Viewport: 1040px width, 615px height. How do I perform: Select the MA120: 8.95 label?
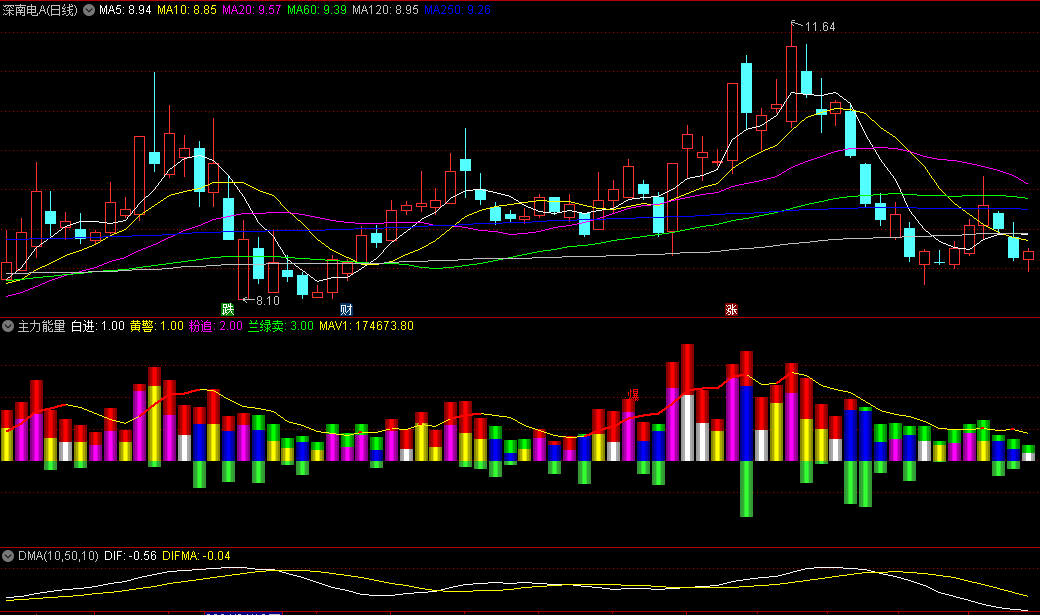coord(385,10)
